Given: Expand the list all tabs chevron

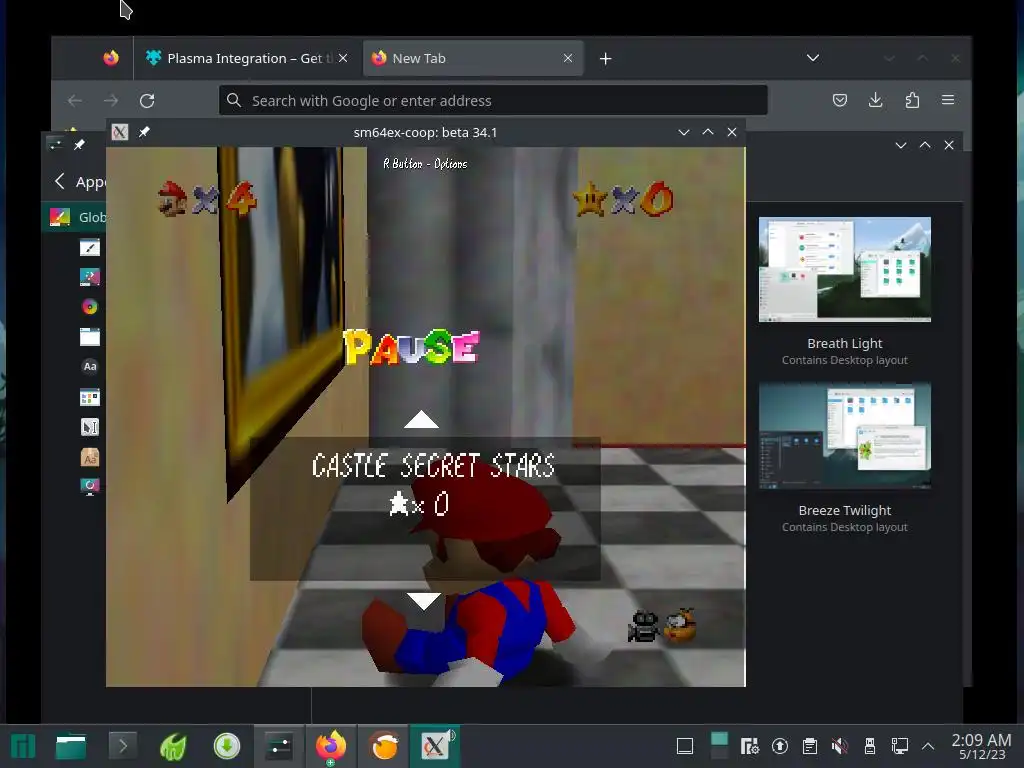Looking at the screenshot, I should click(812, 58).
